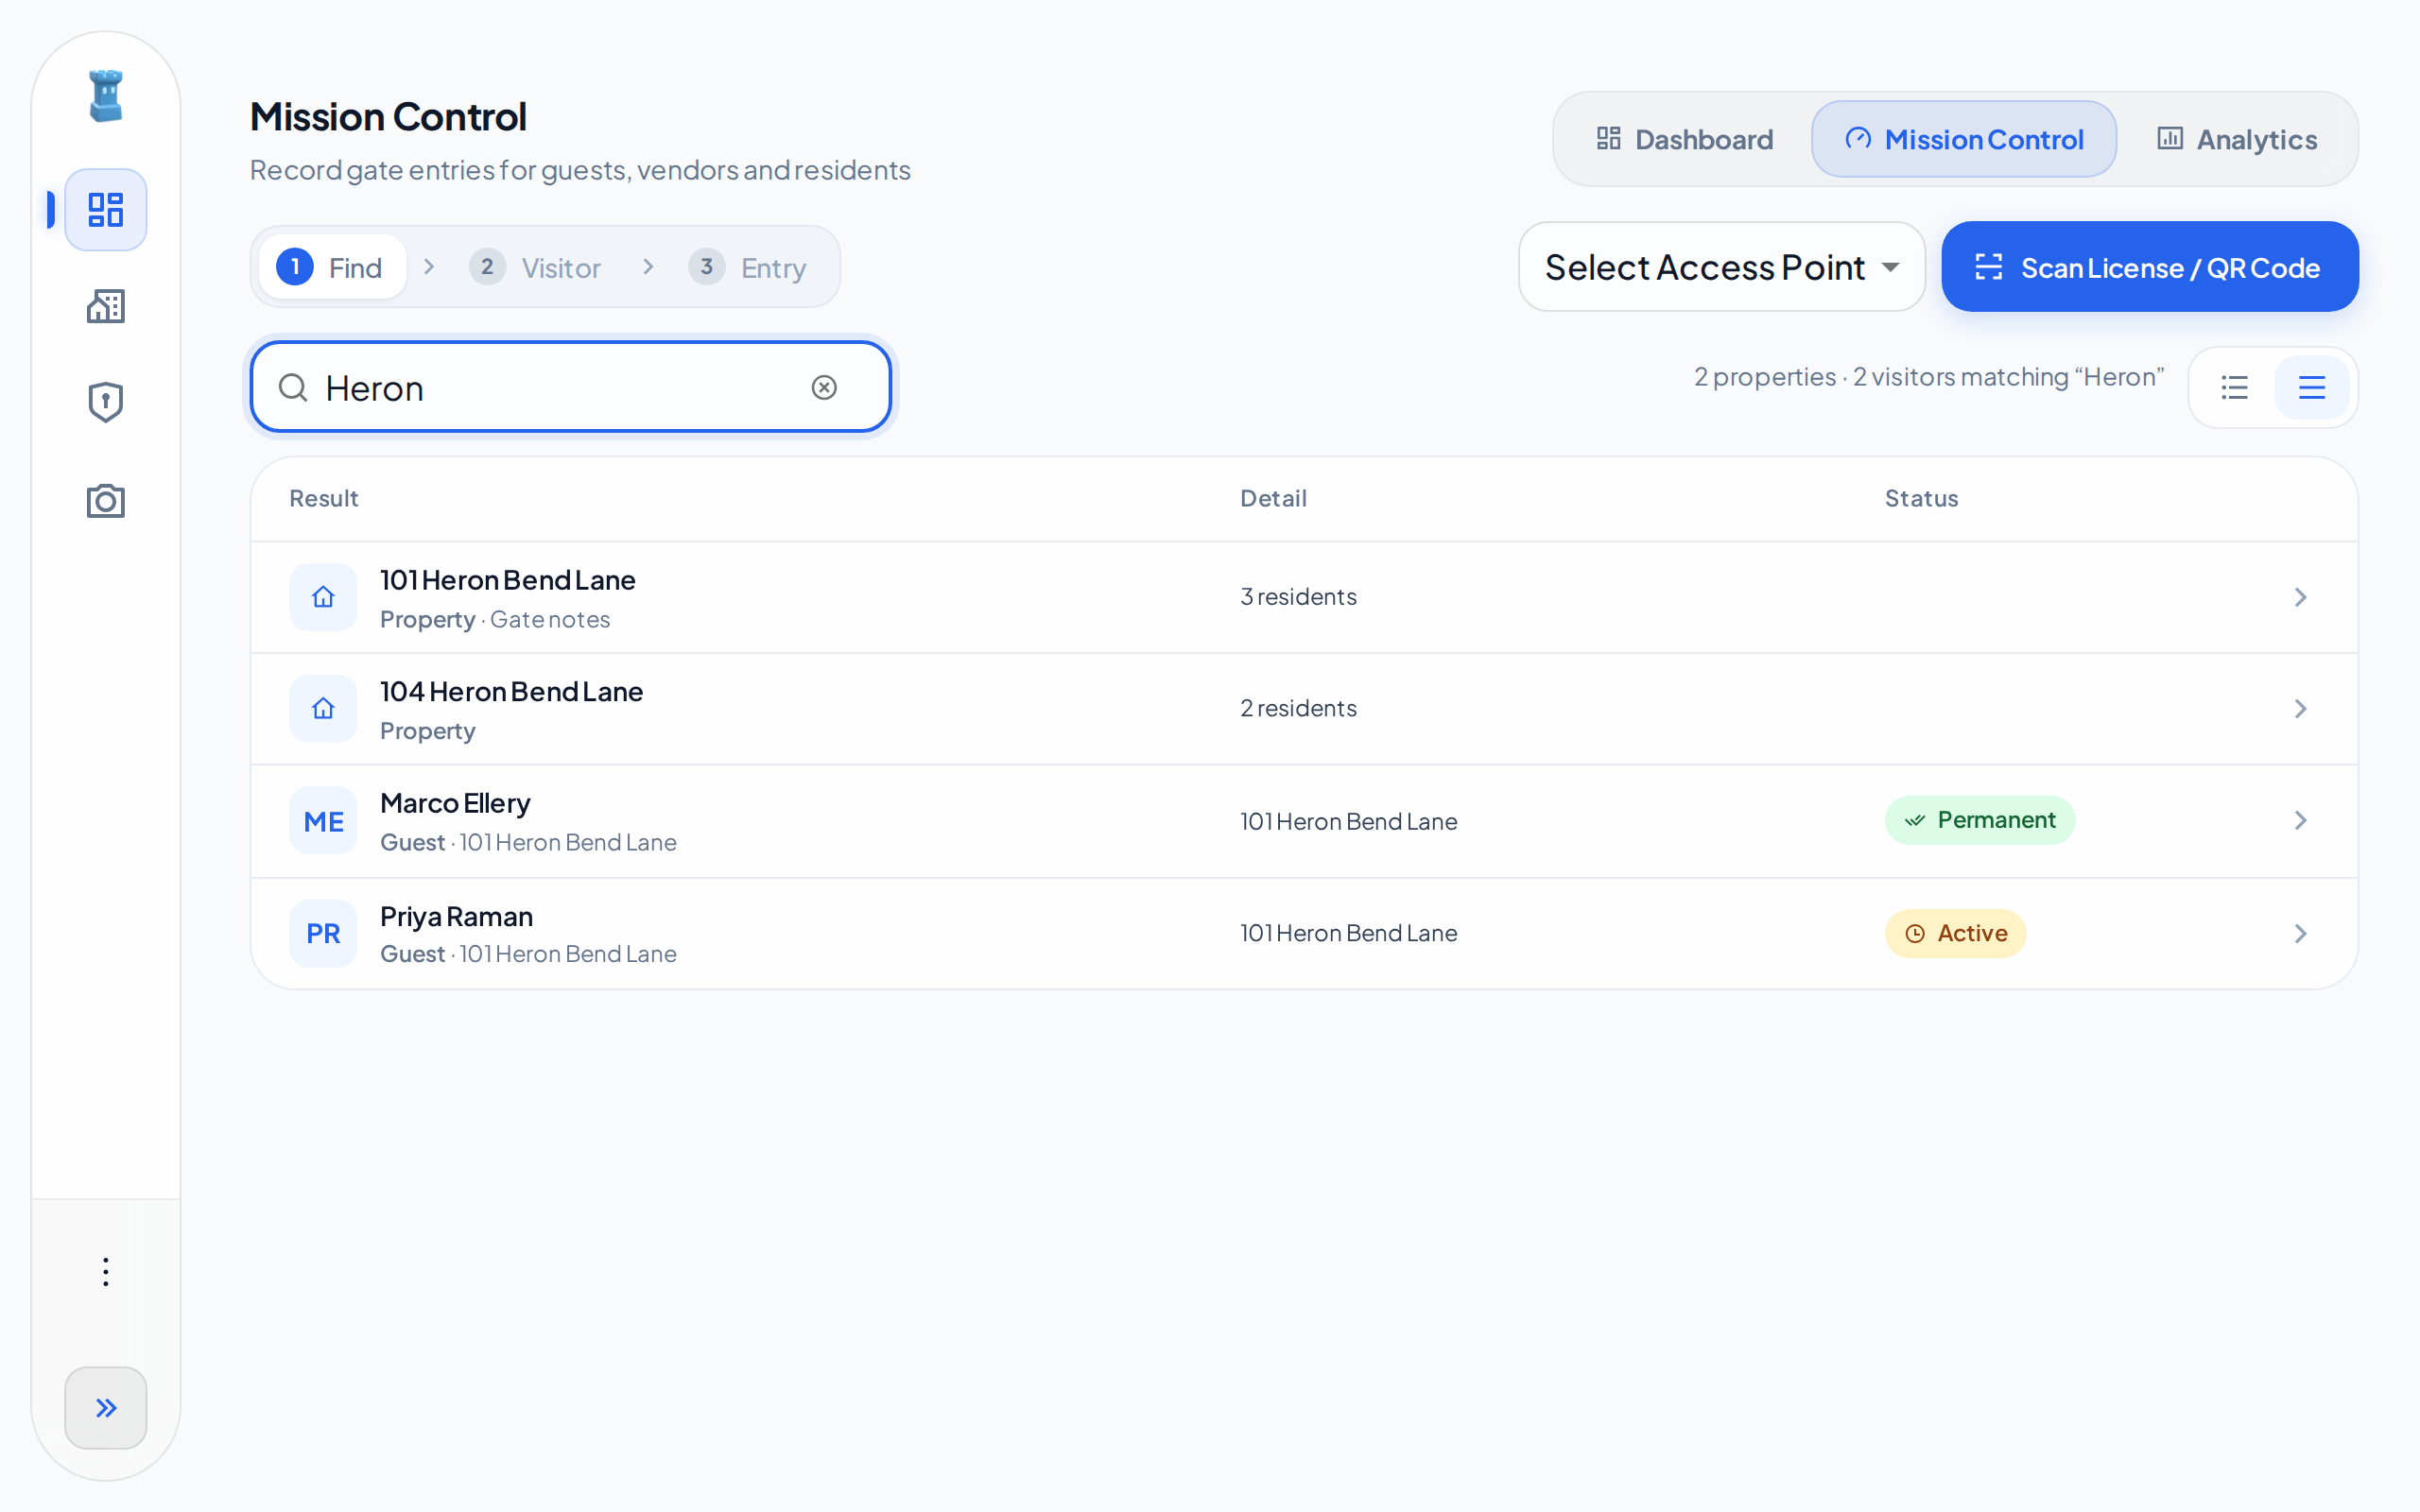Open Priya Raman row chevron

tap(2300, 933)
